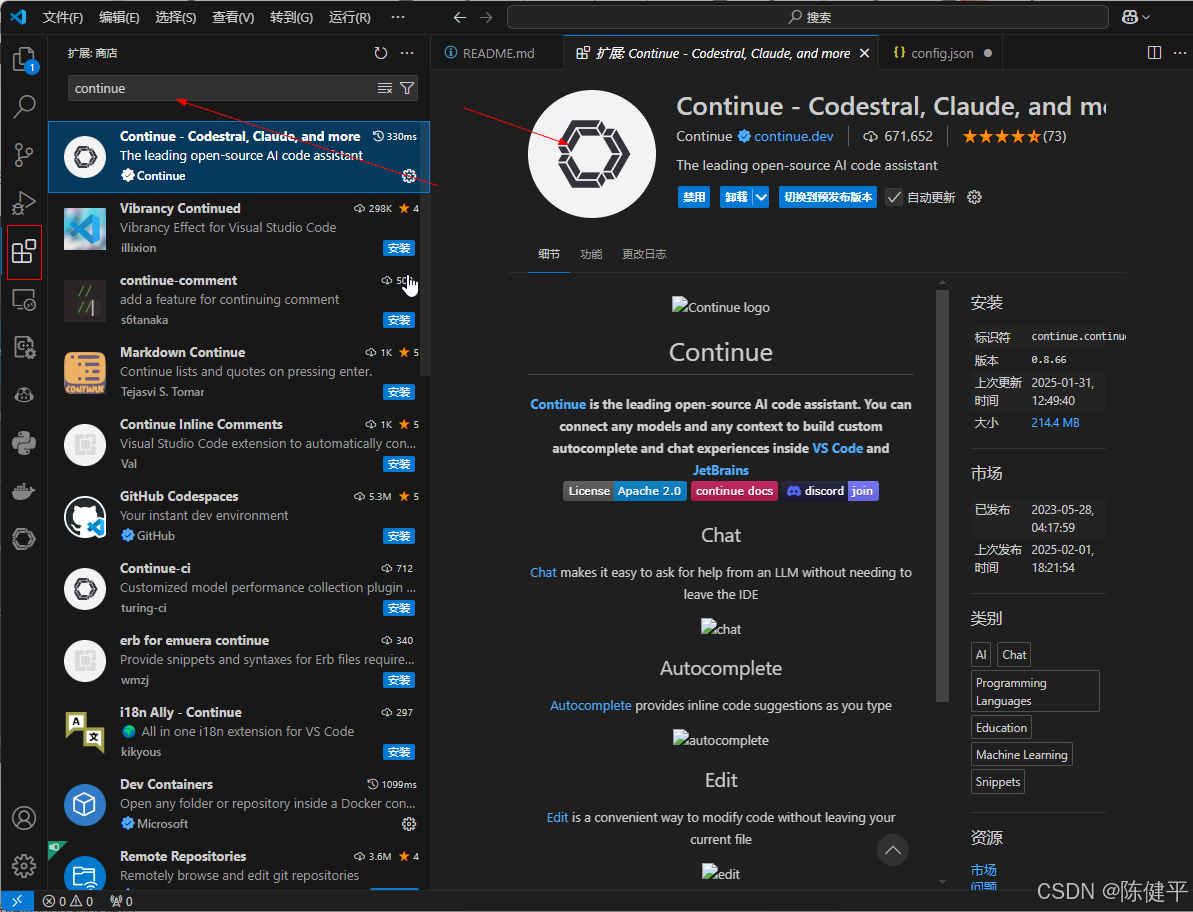Click the discord join badge
This screenshot has height=912, width=1193.
click(831, 491)
